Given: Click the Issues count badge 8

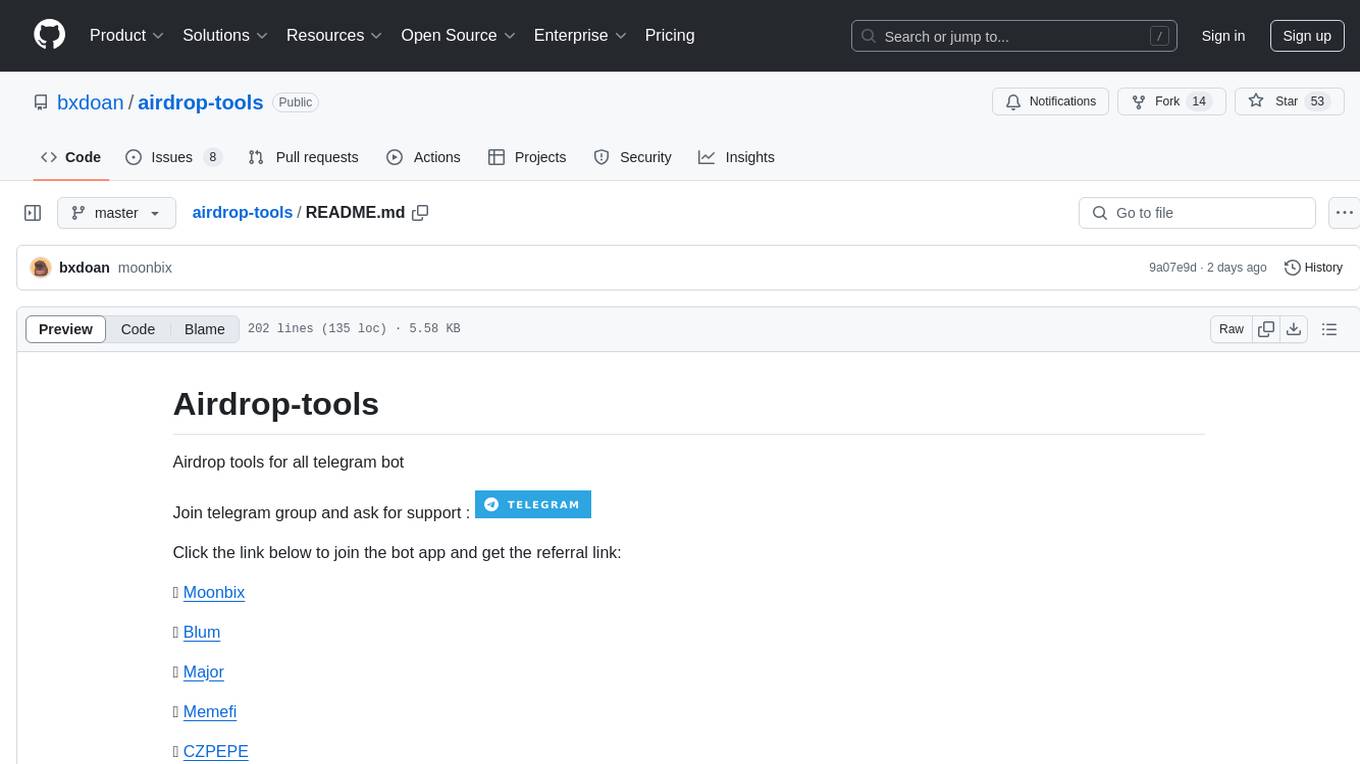Looking at the screenshot, I should click(212, 157).
